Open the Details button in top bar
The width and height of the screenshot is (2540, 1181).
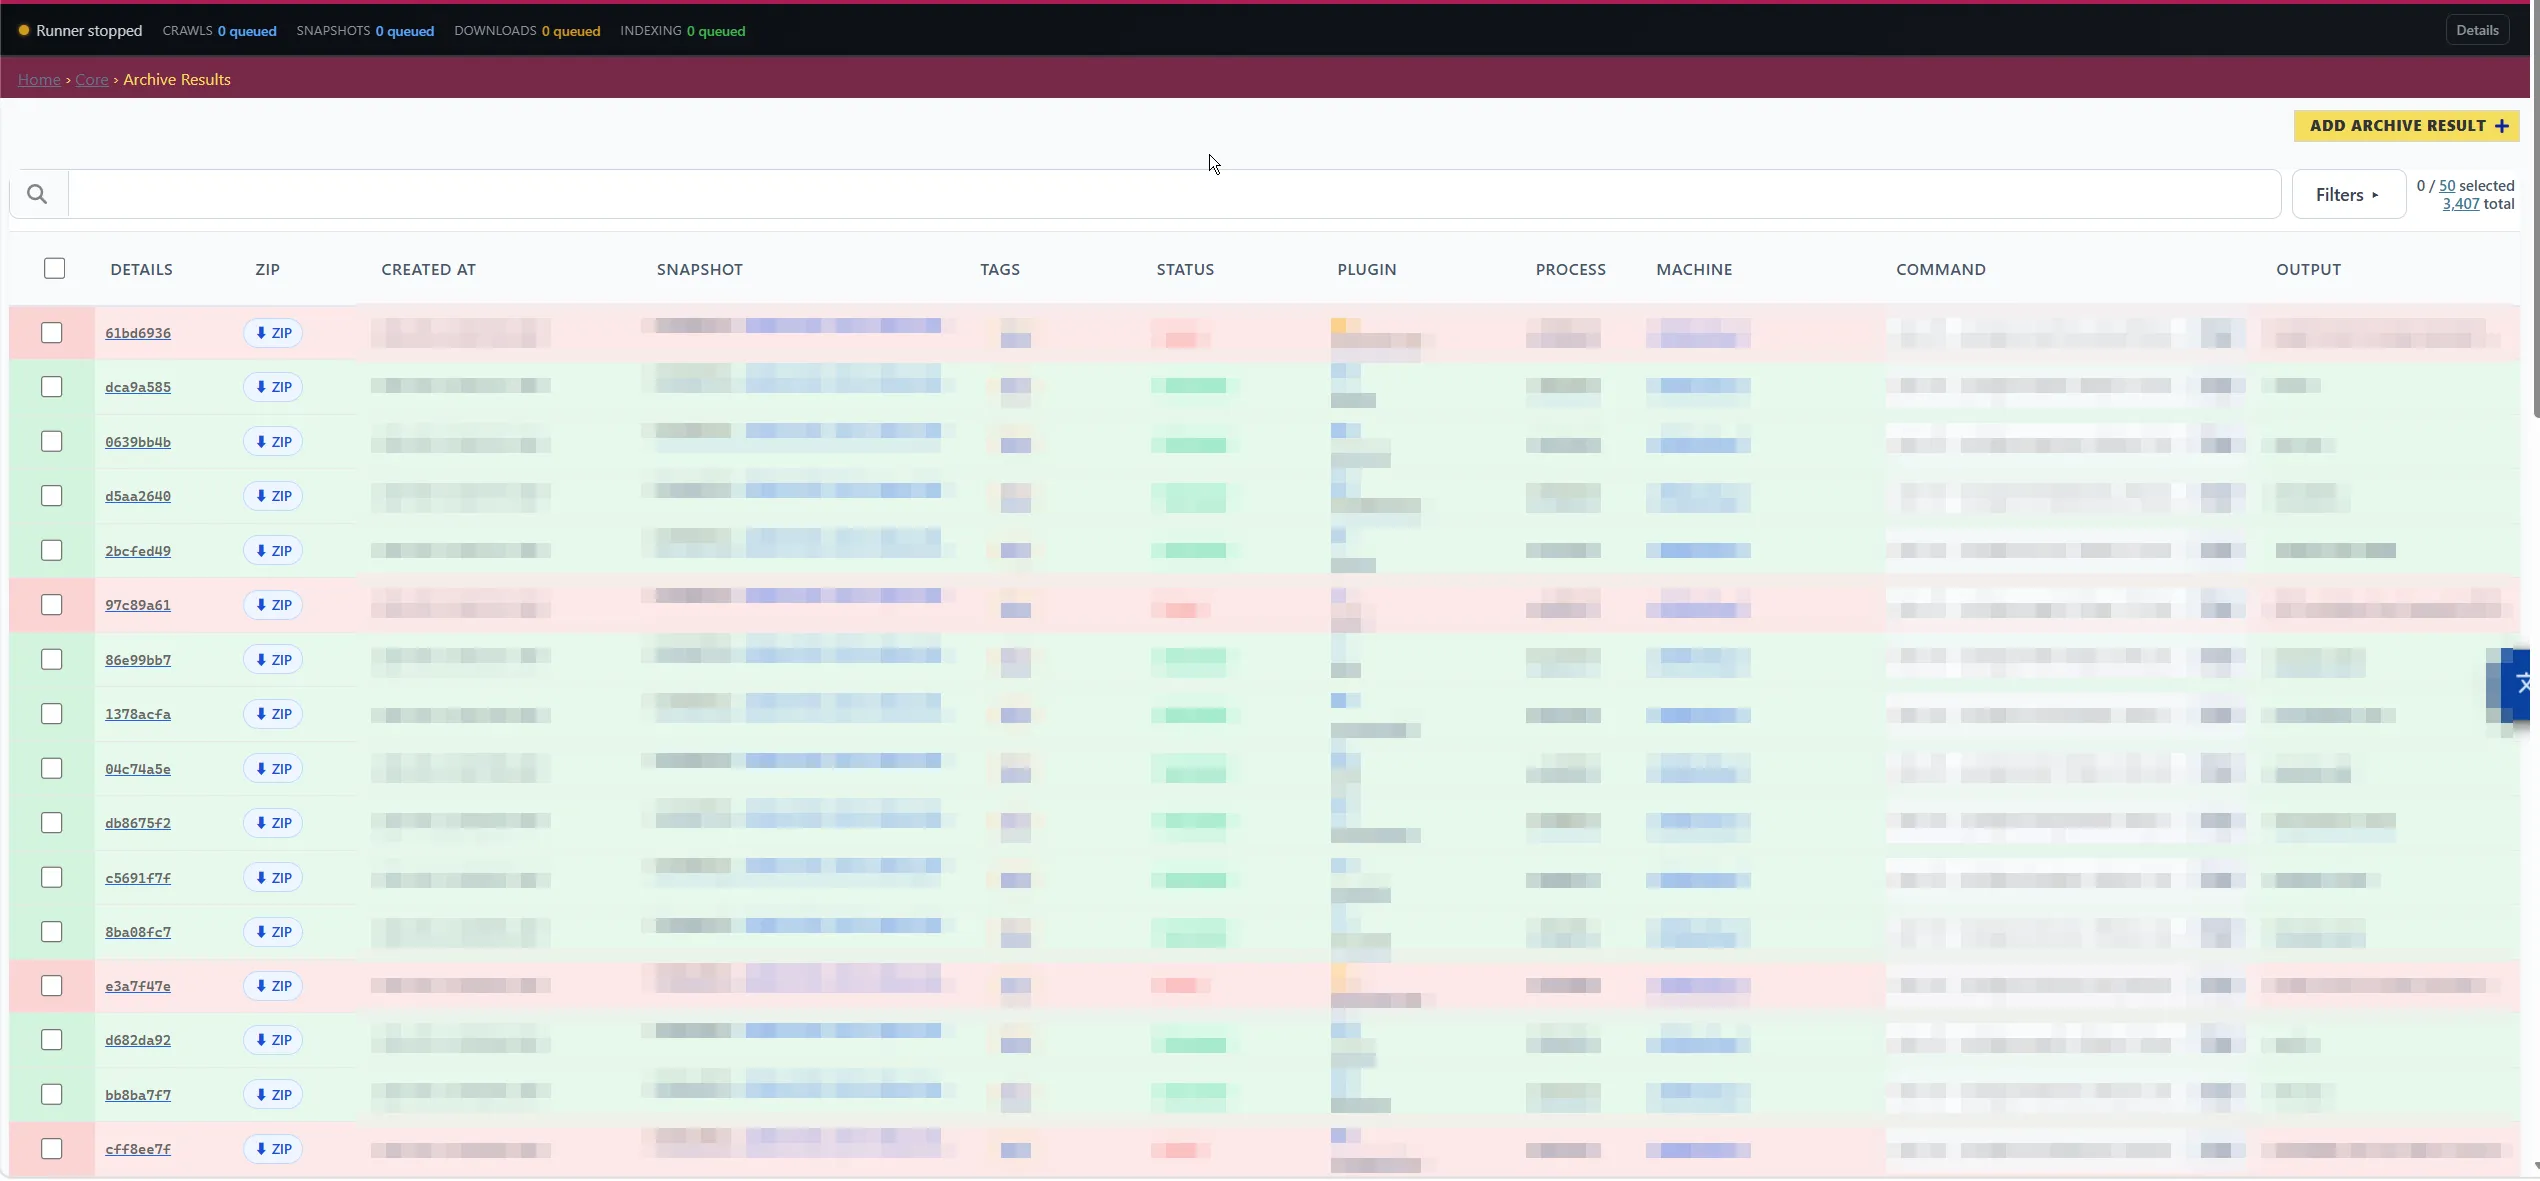click(2477, 30)
